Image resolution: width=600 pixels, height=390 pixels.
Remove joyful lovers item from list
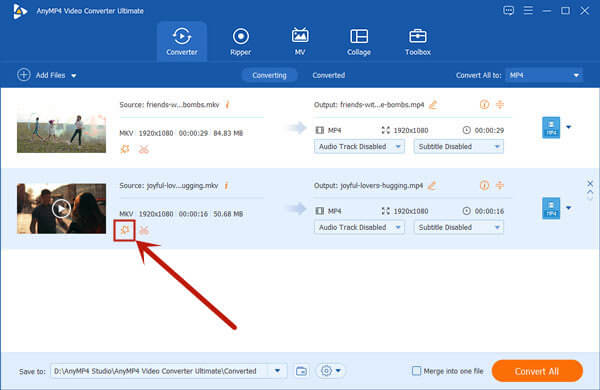click(590, 183)
